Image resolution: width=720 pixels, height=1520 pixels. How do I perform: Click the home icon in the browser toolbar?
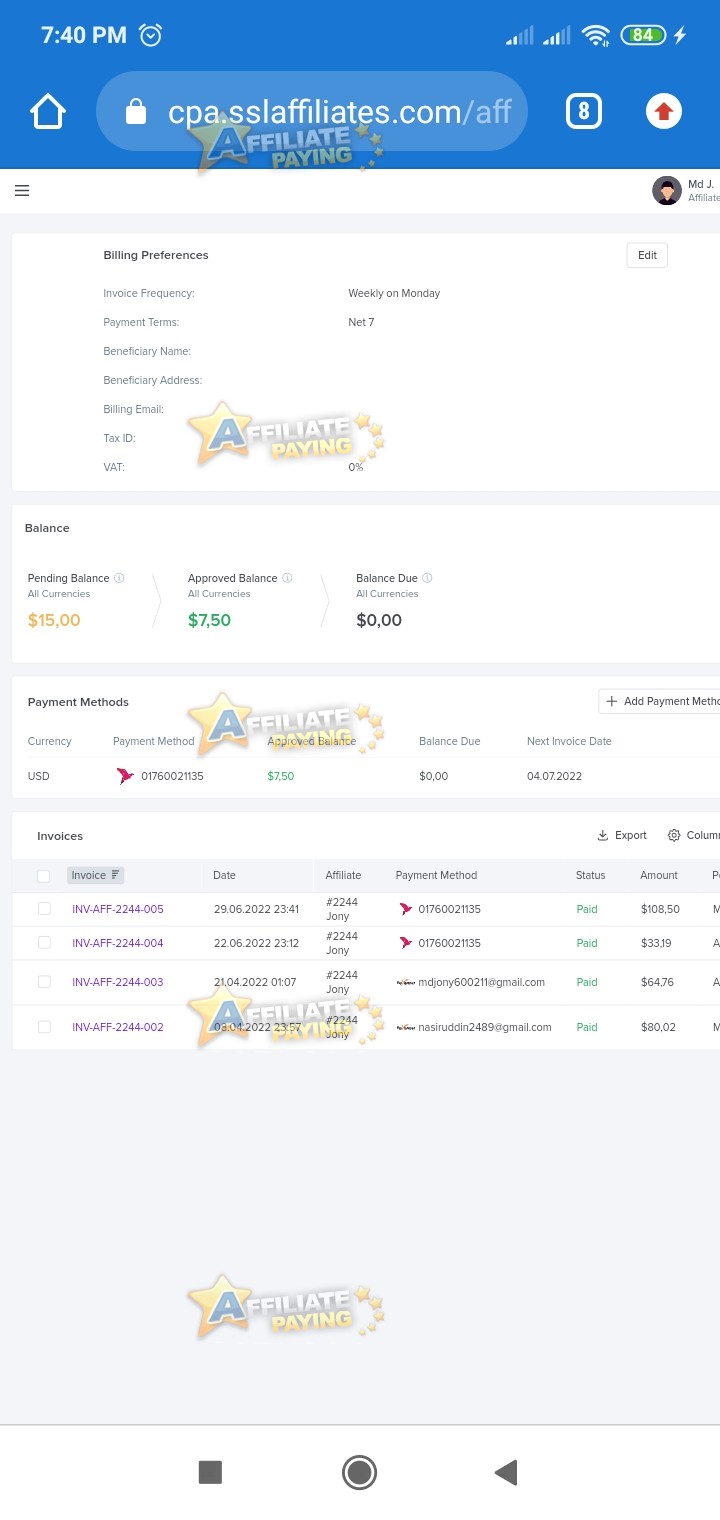tap(47, 111)
